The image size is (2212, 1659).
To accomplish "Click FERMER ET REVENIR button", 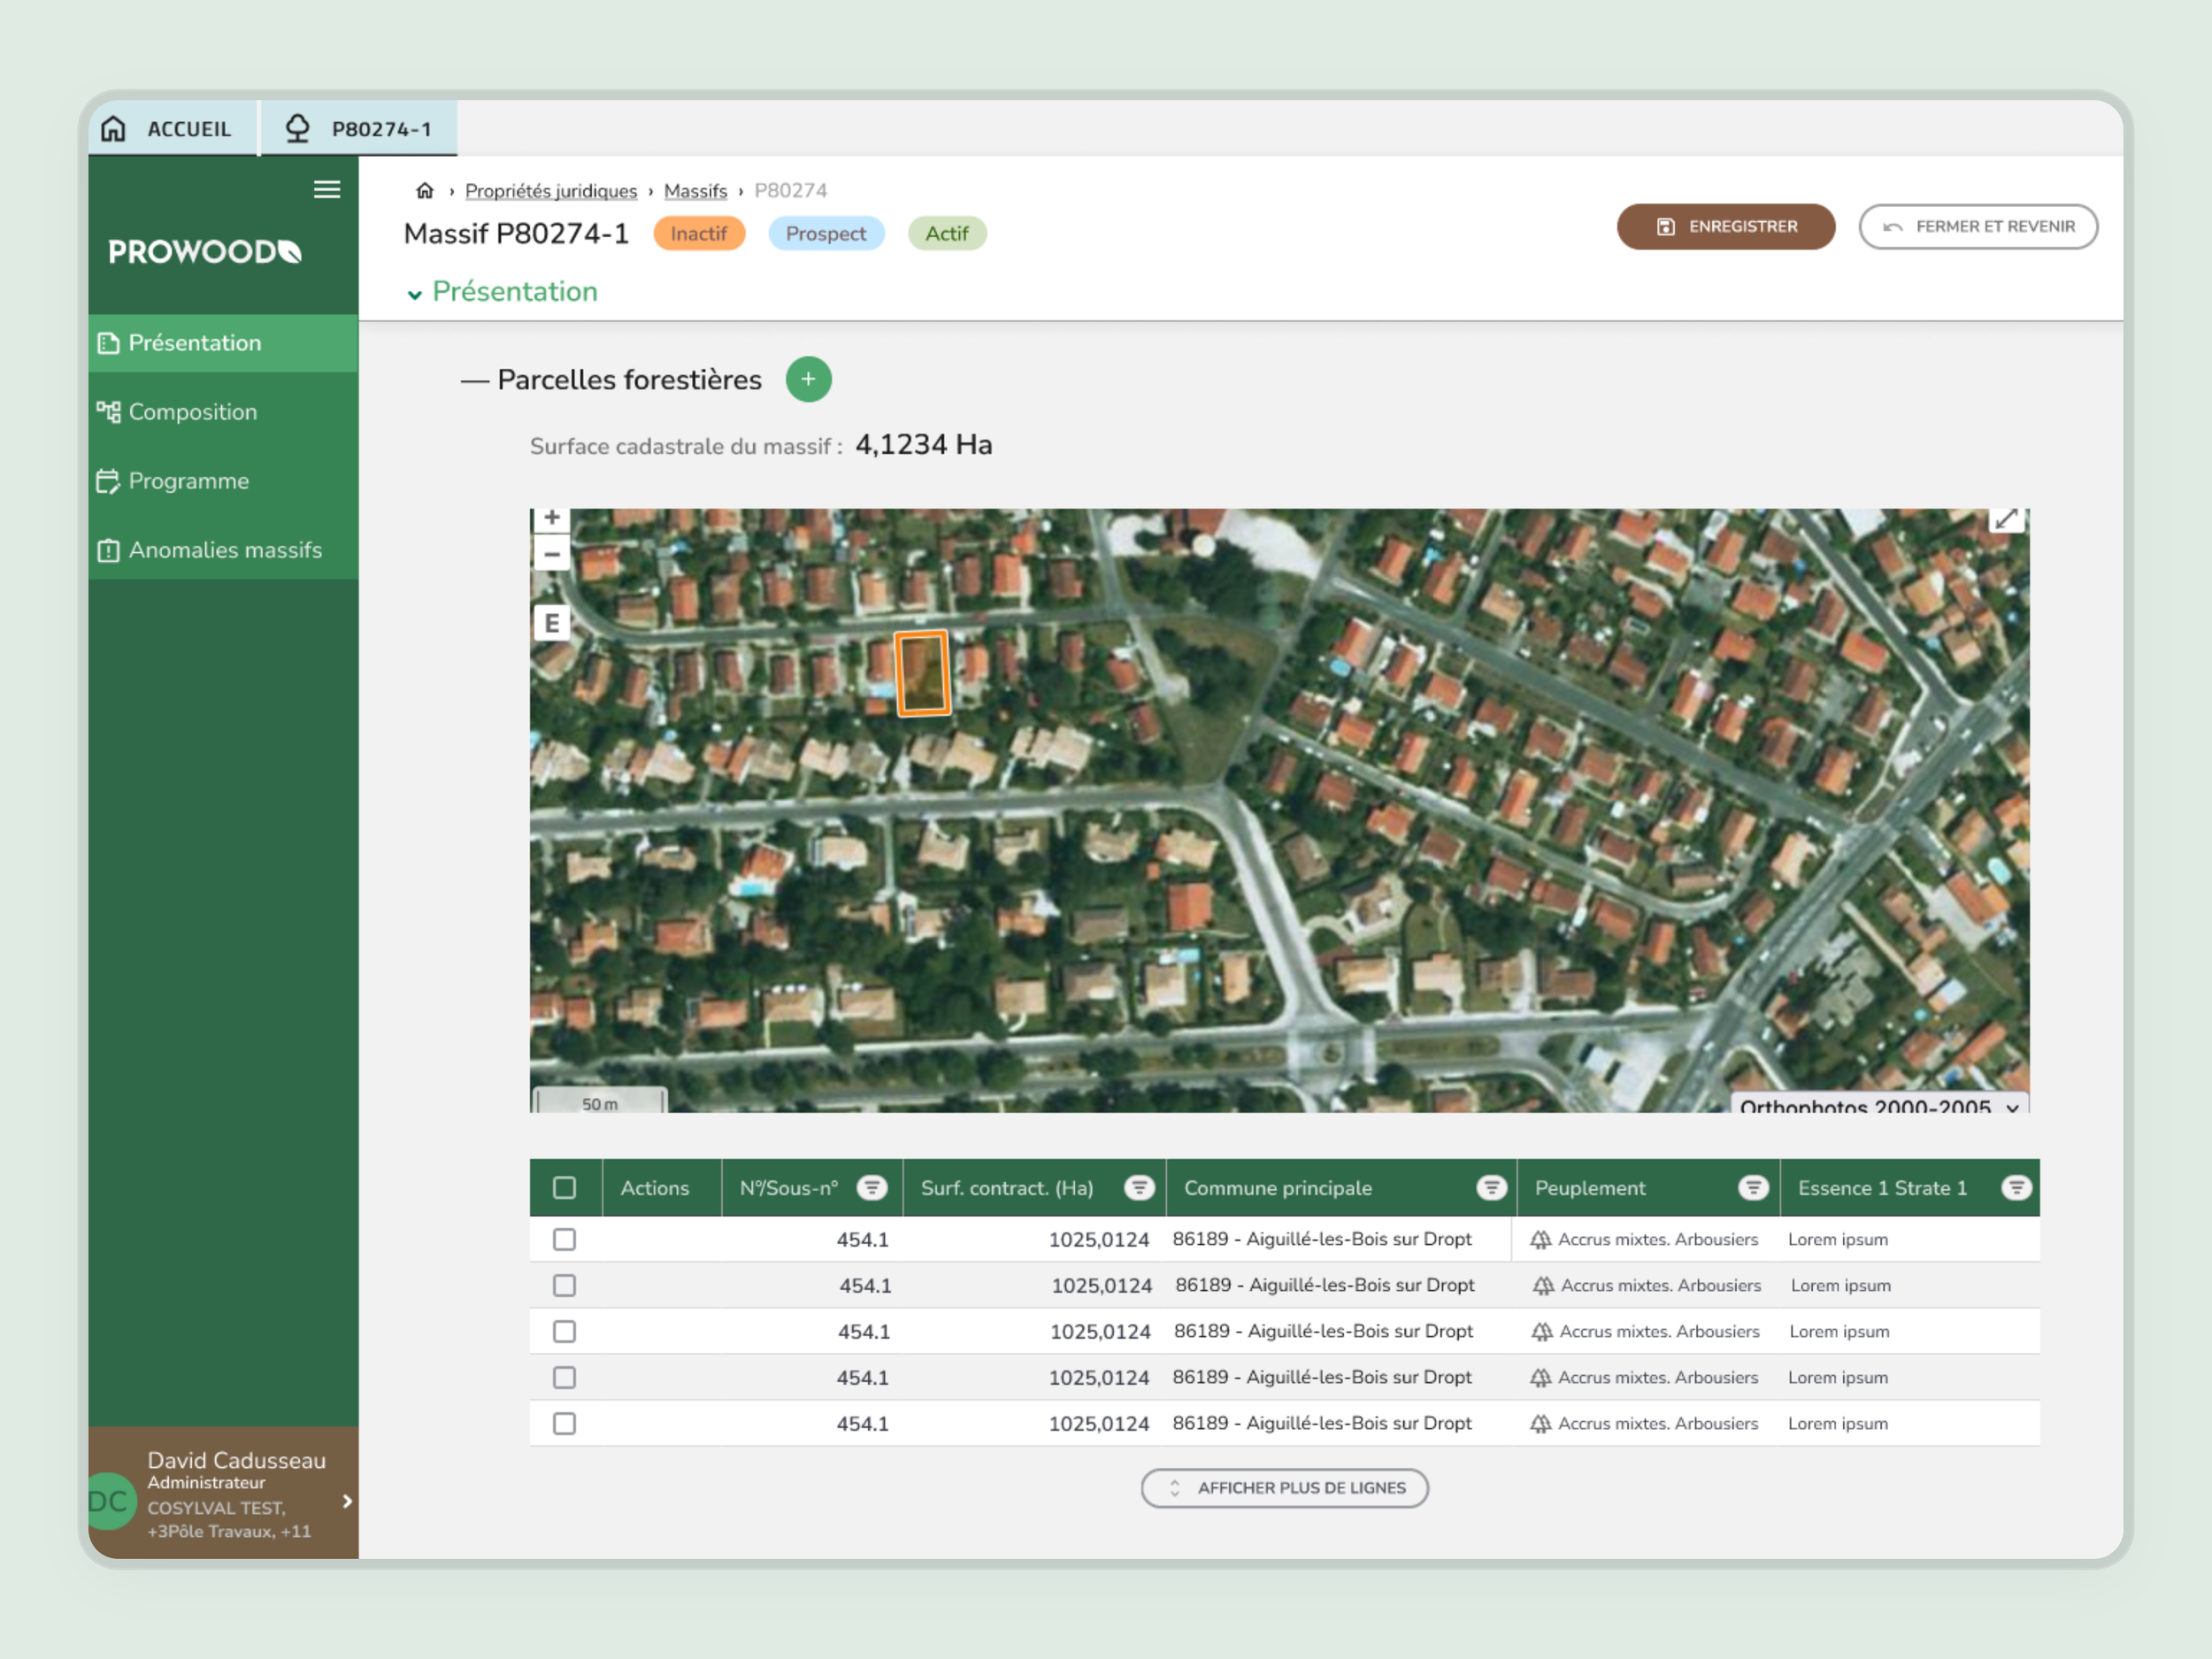I will pos(1978,227).
